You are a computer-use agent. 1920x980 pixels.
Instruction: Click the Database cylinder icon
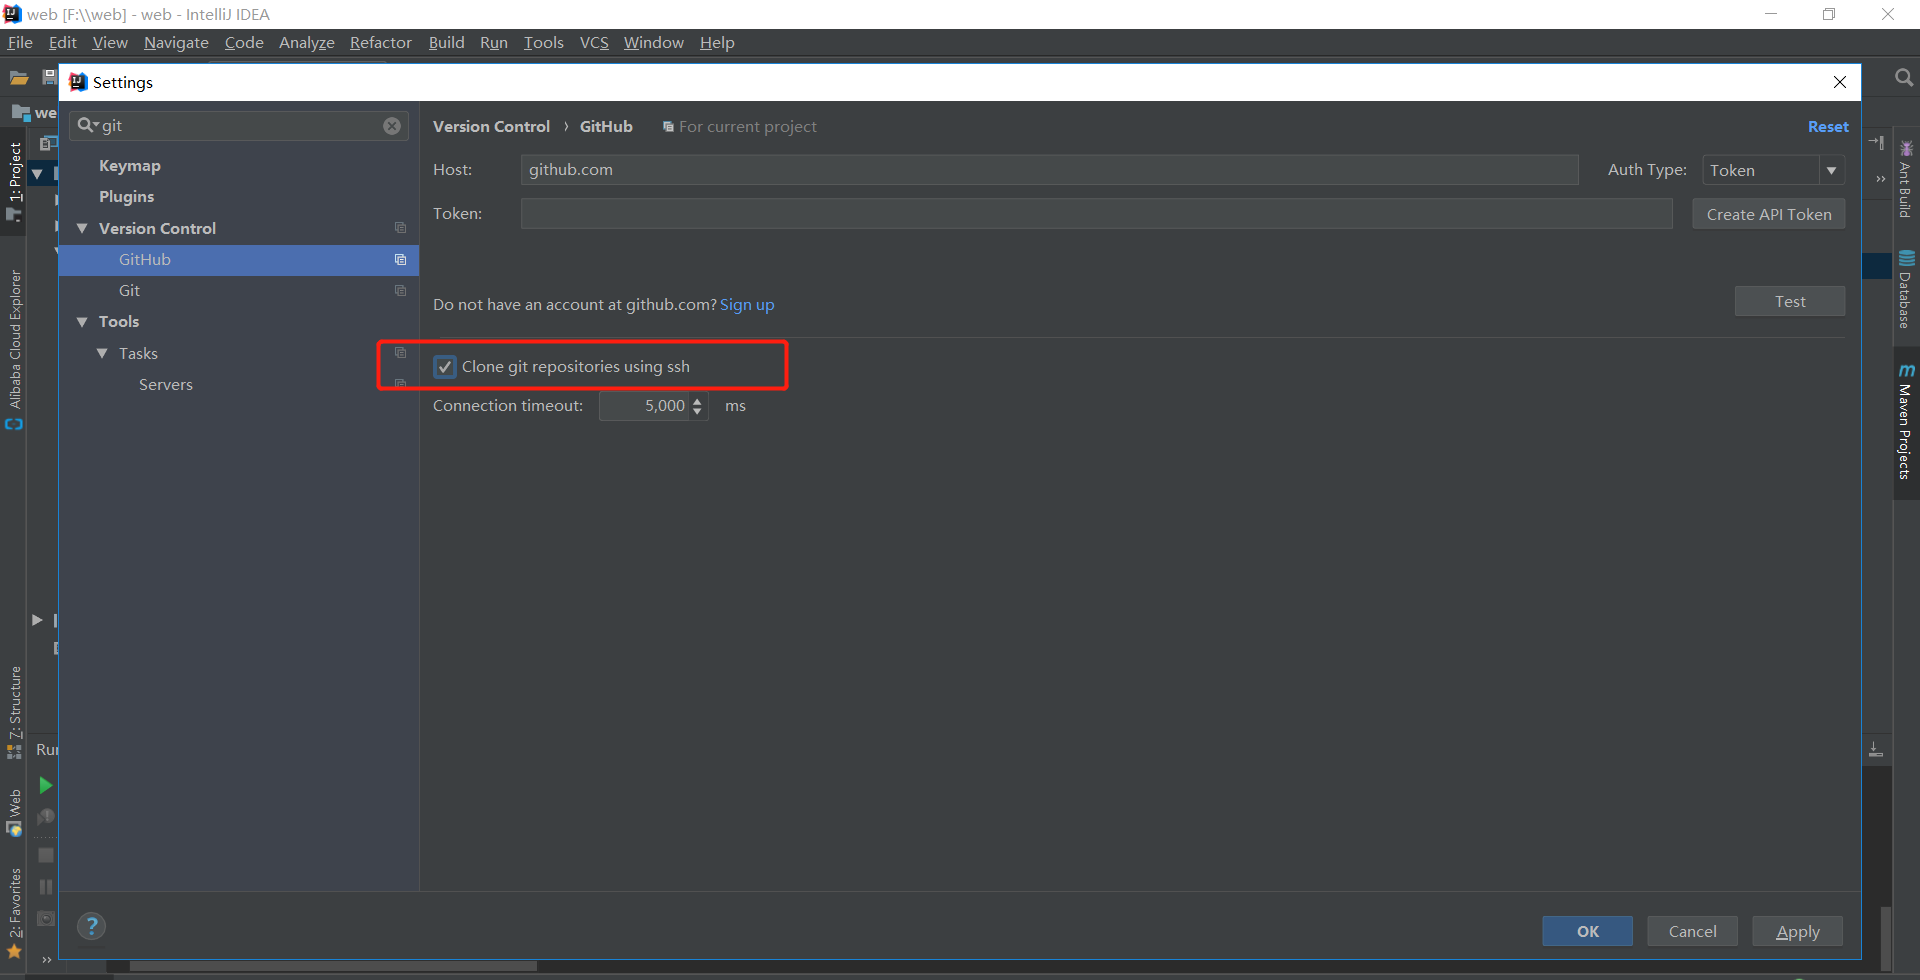(1906, 258)
